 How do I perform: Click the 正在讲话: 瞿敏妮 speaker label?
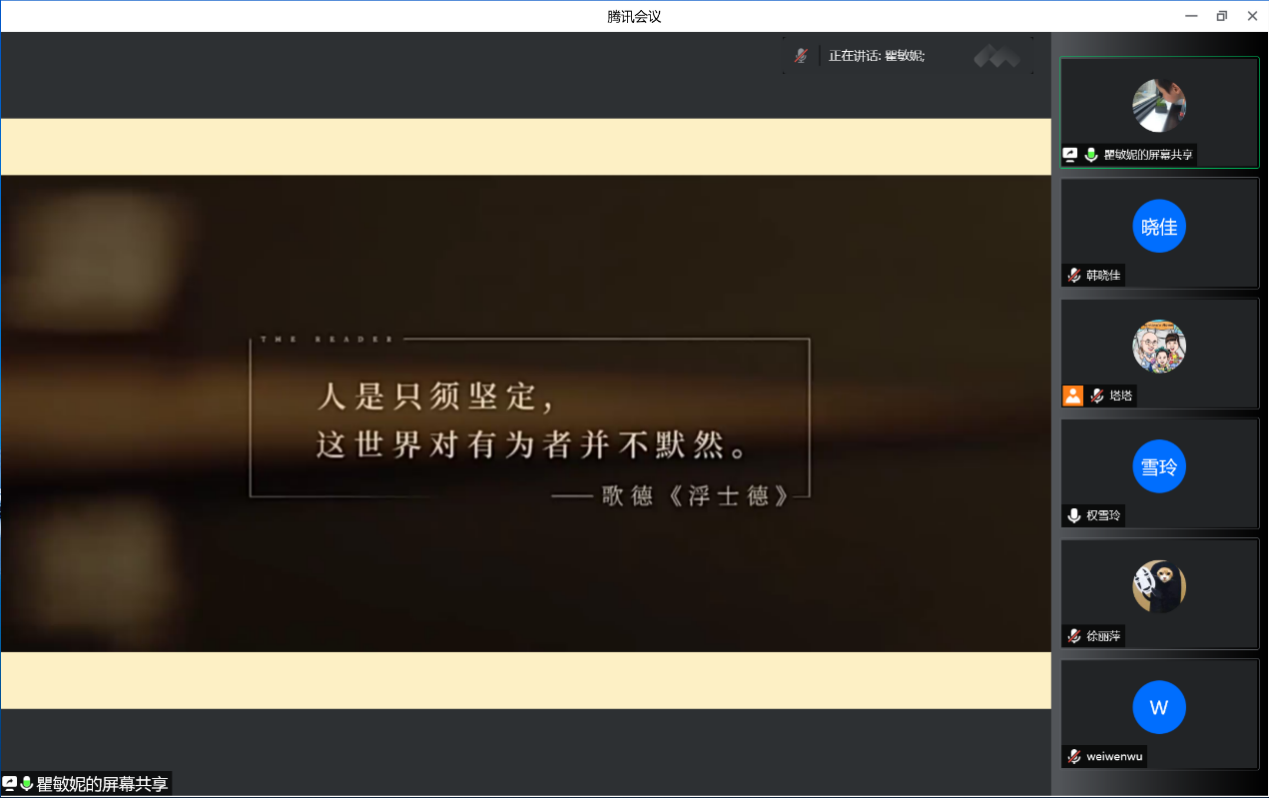click(876, 56)
